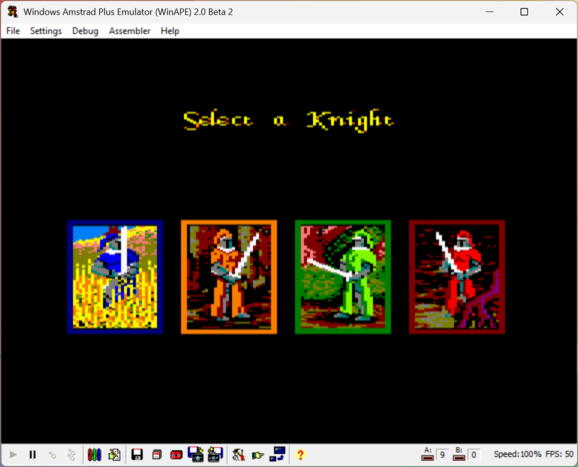
Task: Select the orange knight portrait
Action: (x=229, y=277)
